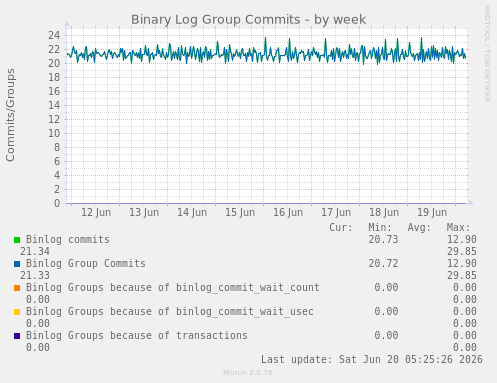This screenshot has width=497, height=383.
Task: Click 'Binlog Groups because of binlog_commit_wait_count' label
Action: [173, 288]
